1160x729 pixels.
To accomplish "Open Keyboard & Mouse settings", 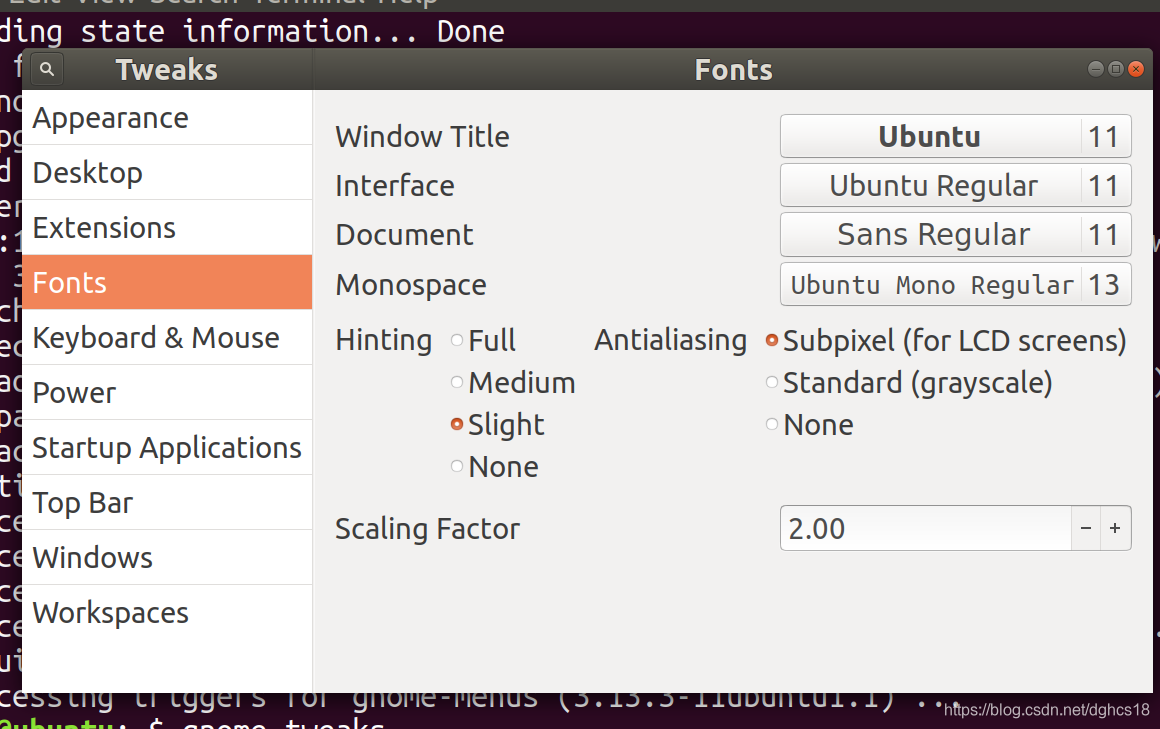I will point(167,337).
